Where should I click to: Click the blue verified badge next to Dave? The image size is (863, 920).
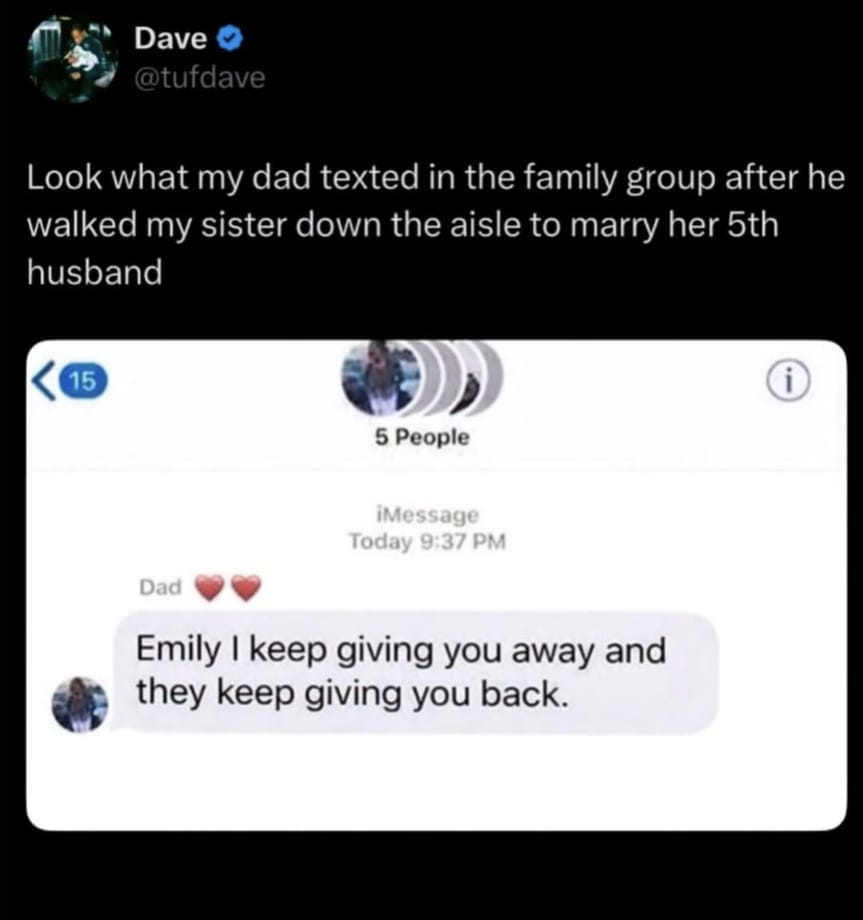[x=231, y=40]
